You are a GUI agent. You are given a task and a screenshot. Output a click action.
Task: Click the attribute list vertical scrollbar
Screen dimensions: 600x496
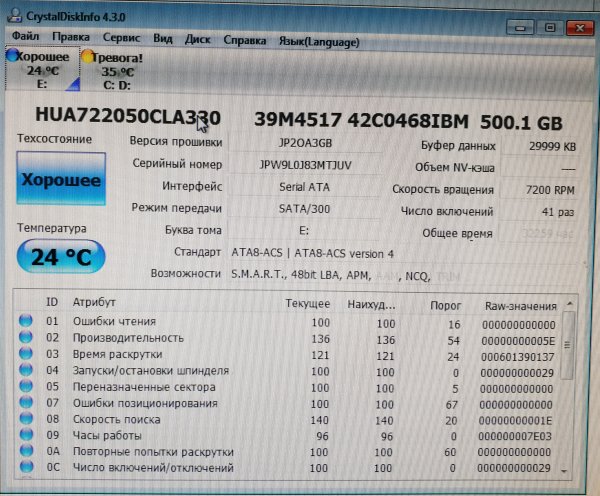coord(569,390)
